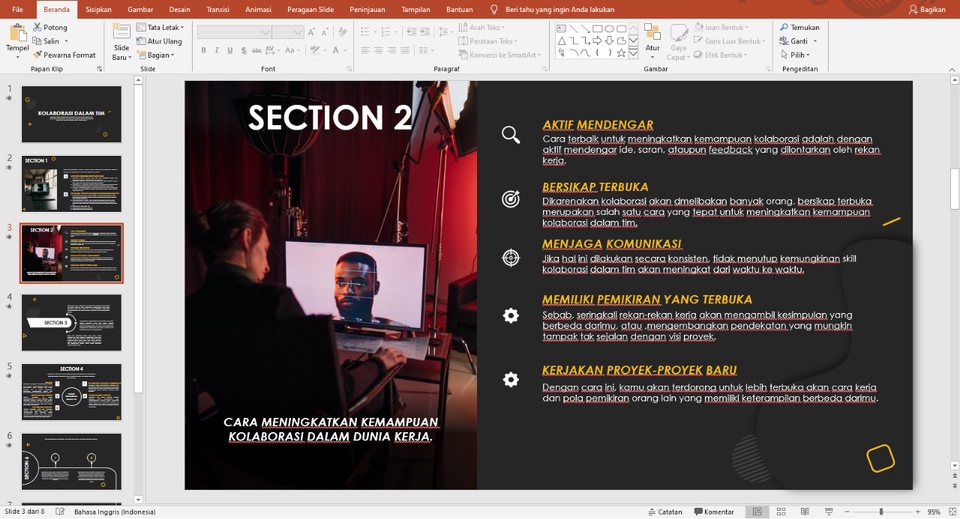Fit slide to current window
This screenshot has height=519, width=960.
tap(952, 512)
